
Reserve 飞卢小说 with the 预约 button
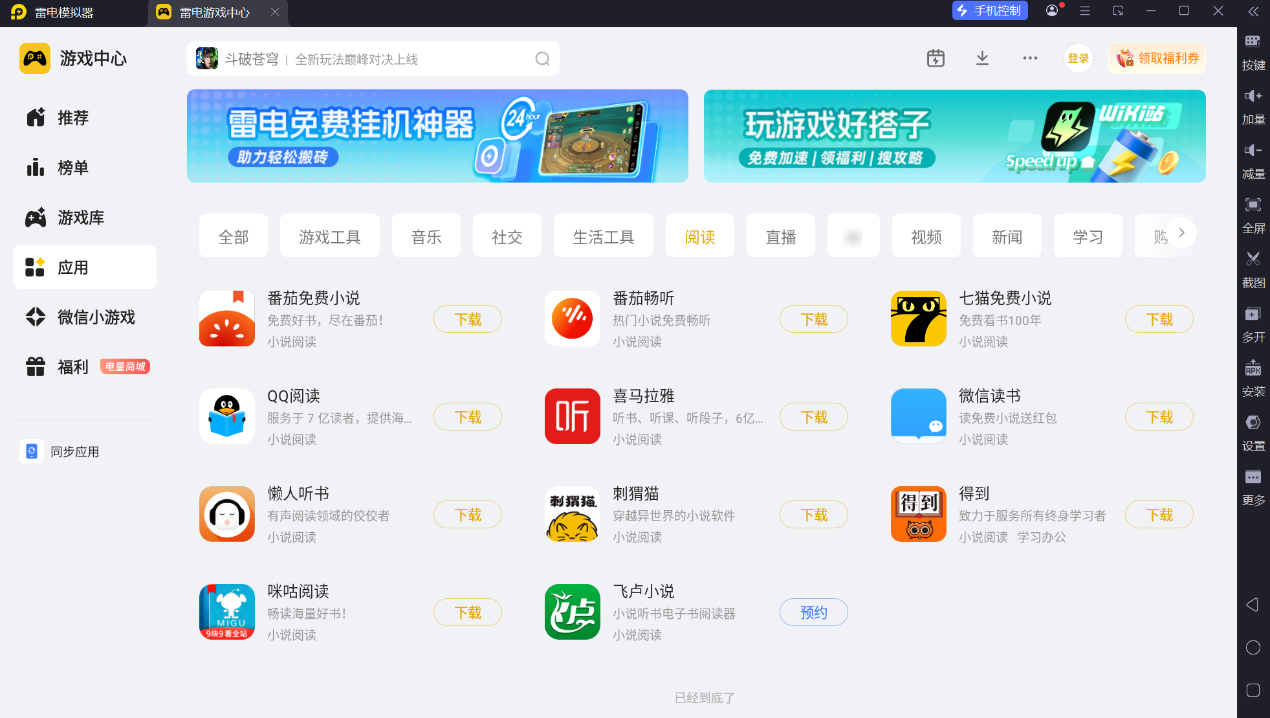pos(813,612)
